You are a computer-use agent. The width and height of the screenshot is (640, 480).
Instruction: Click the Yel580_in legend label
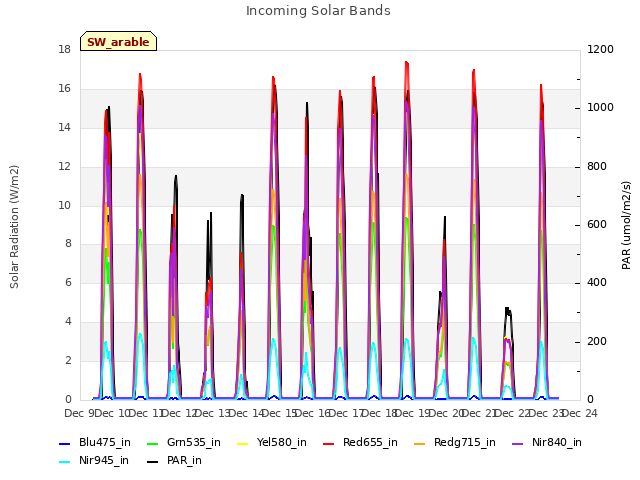click(282, 442)
